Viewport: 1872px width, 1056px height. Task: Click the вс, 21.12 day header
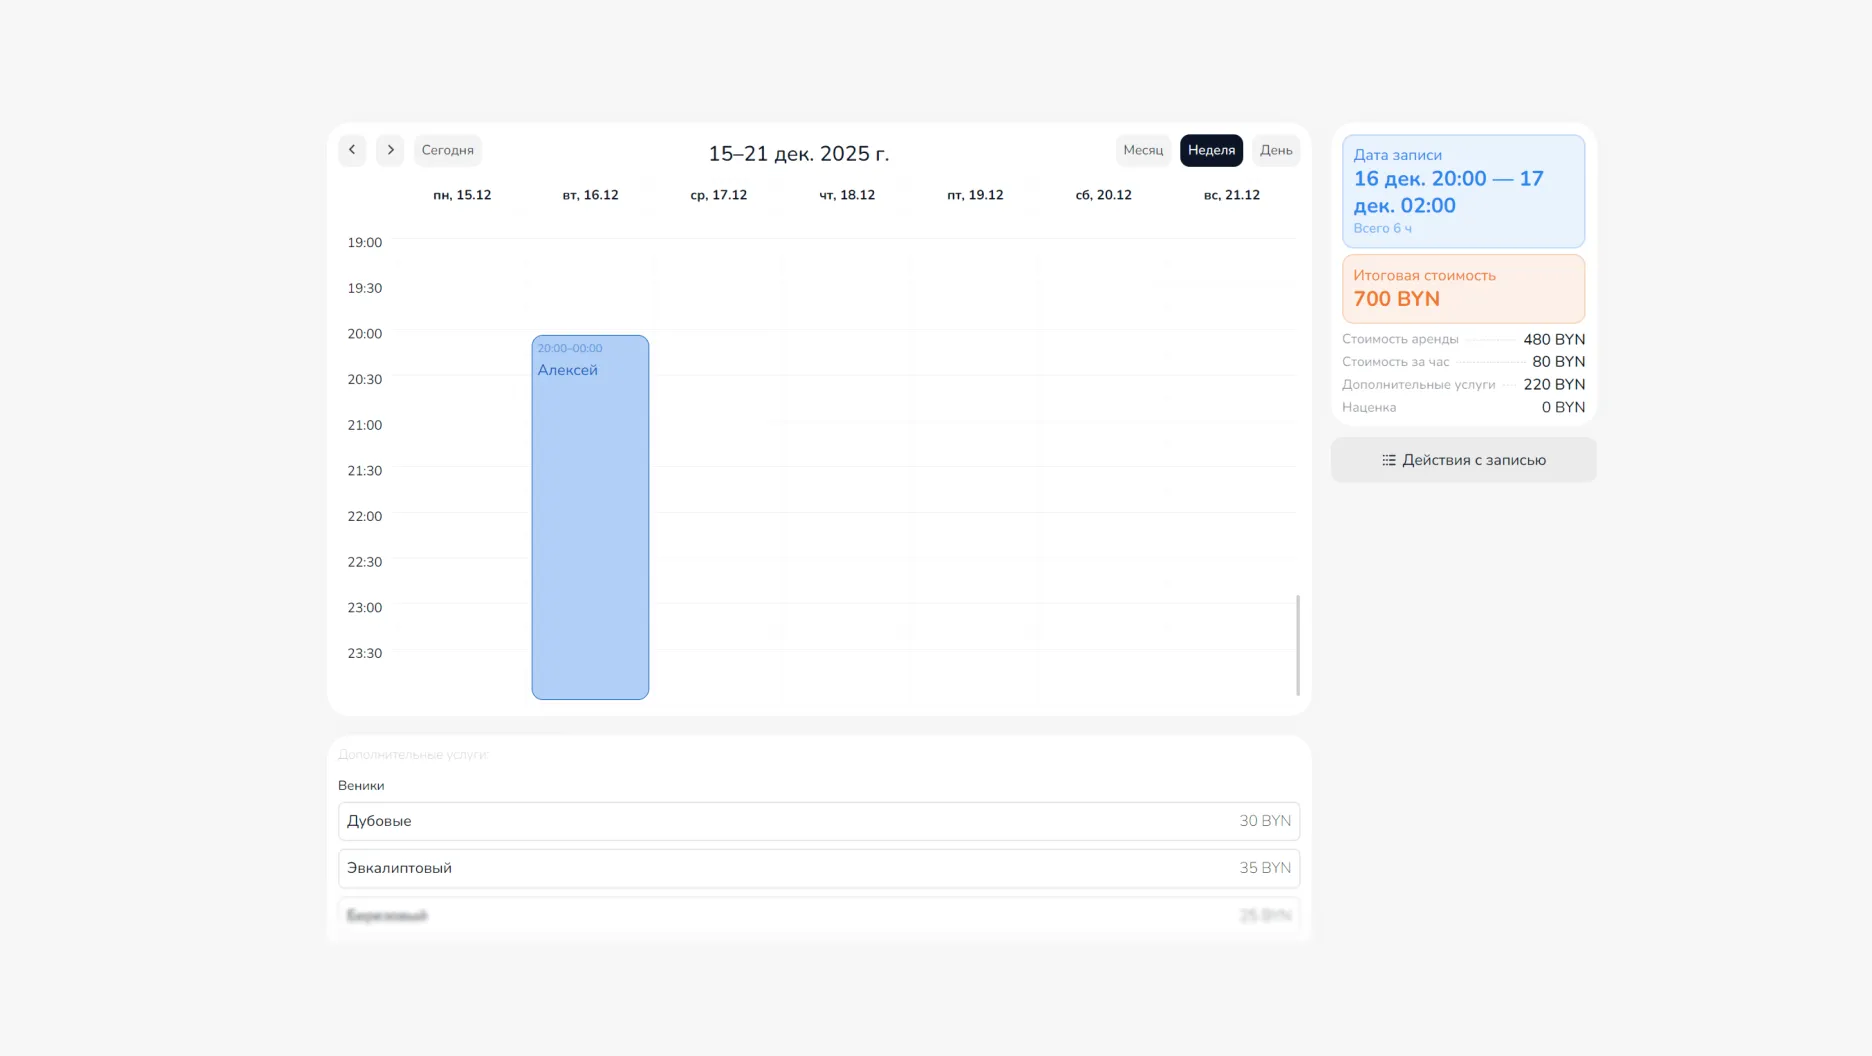point(1231,195)
